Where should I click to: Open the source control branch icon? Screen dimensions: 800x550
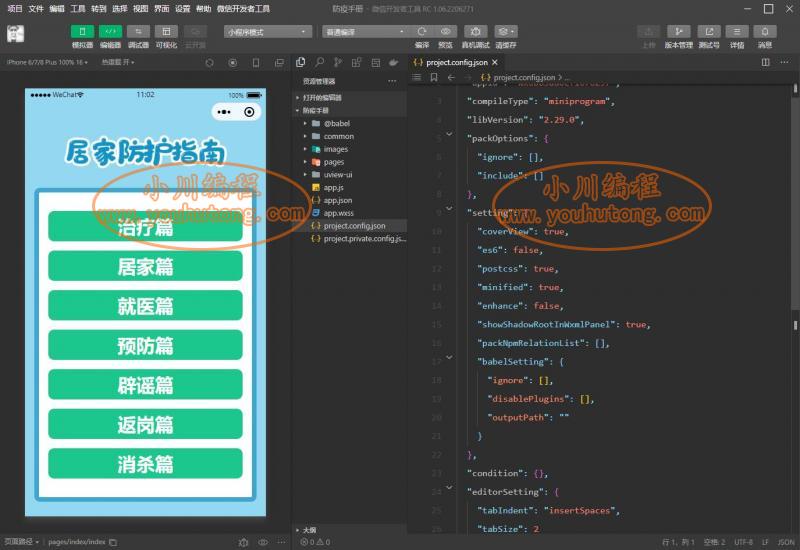click(x=338, y=62)
